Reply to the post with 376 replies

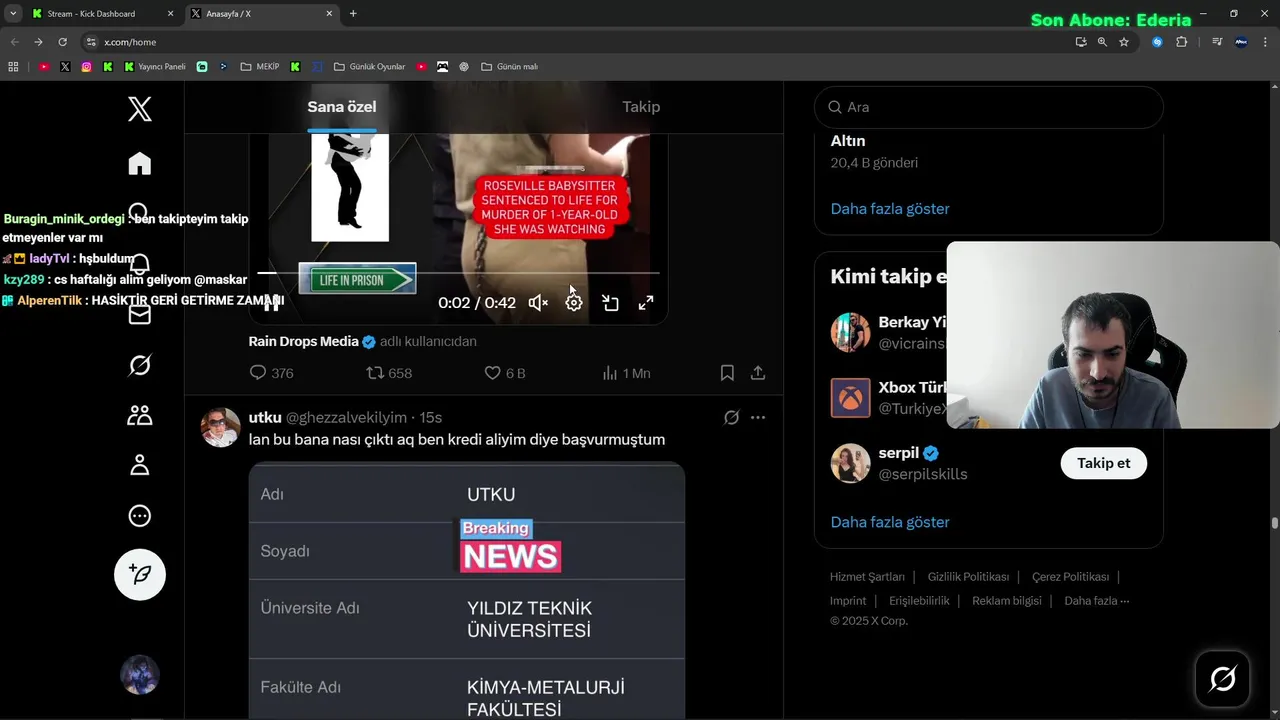(x=271, y=373)
